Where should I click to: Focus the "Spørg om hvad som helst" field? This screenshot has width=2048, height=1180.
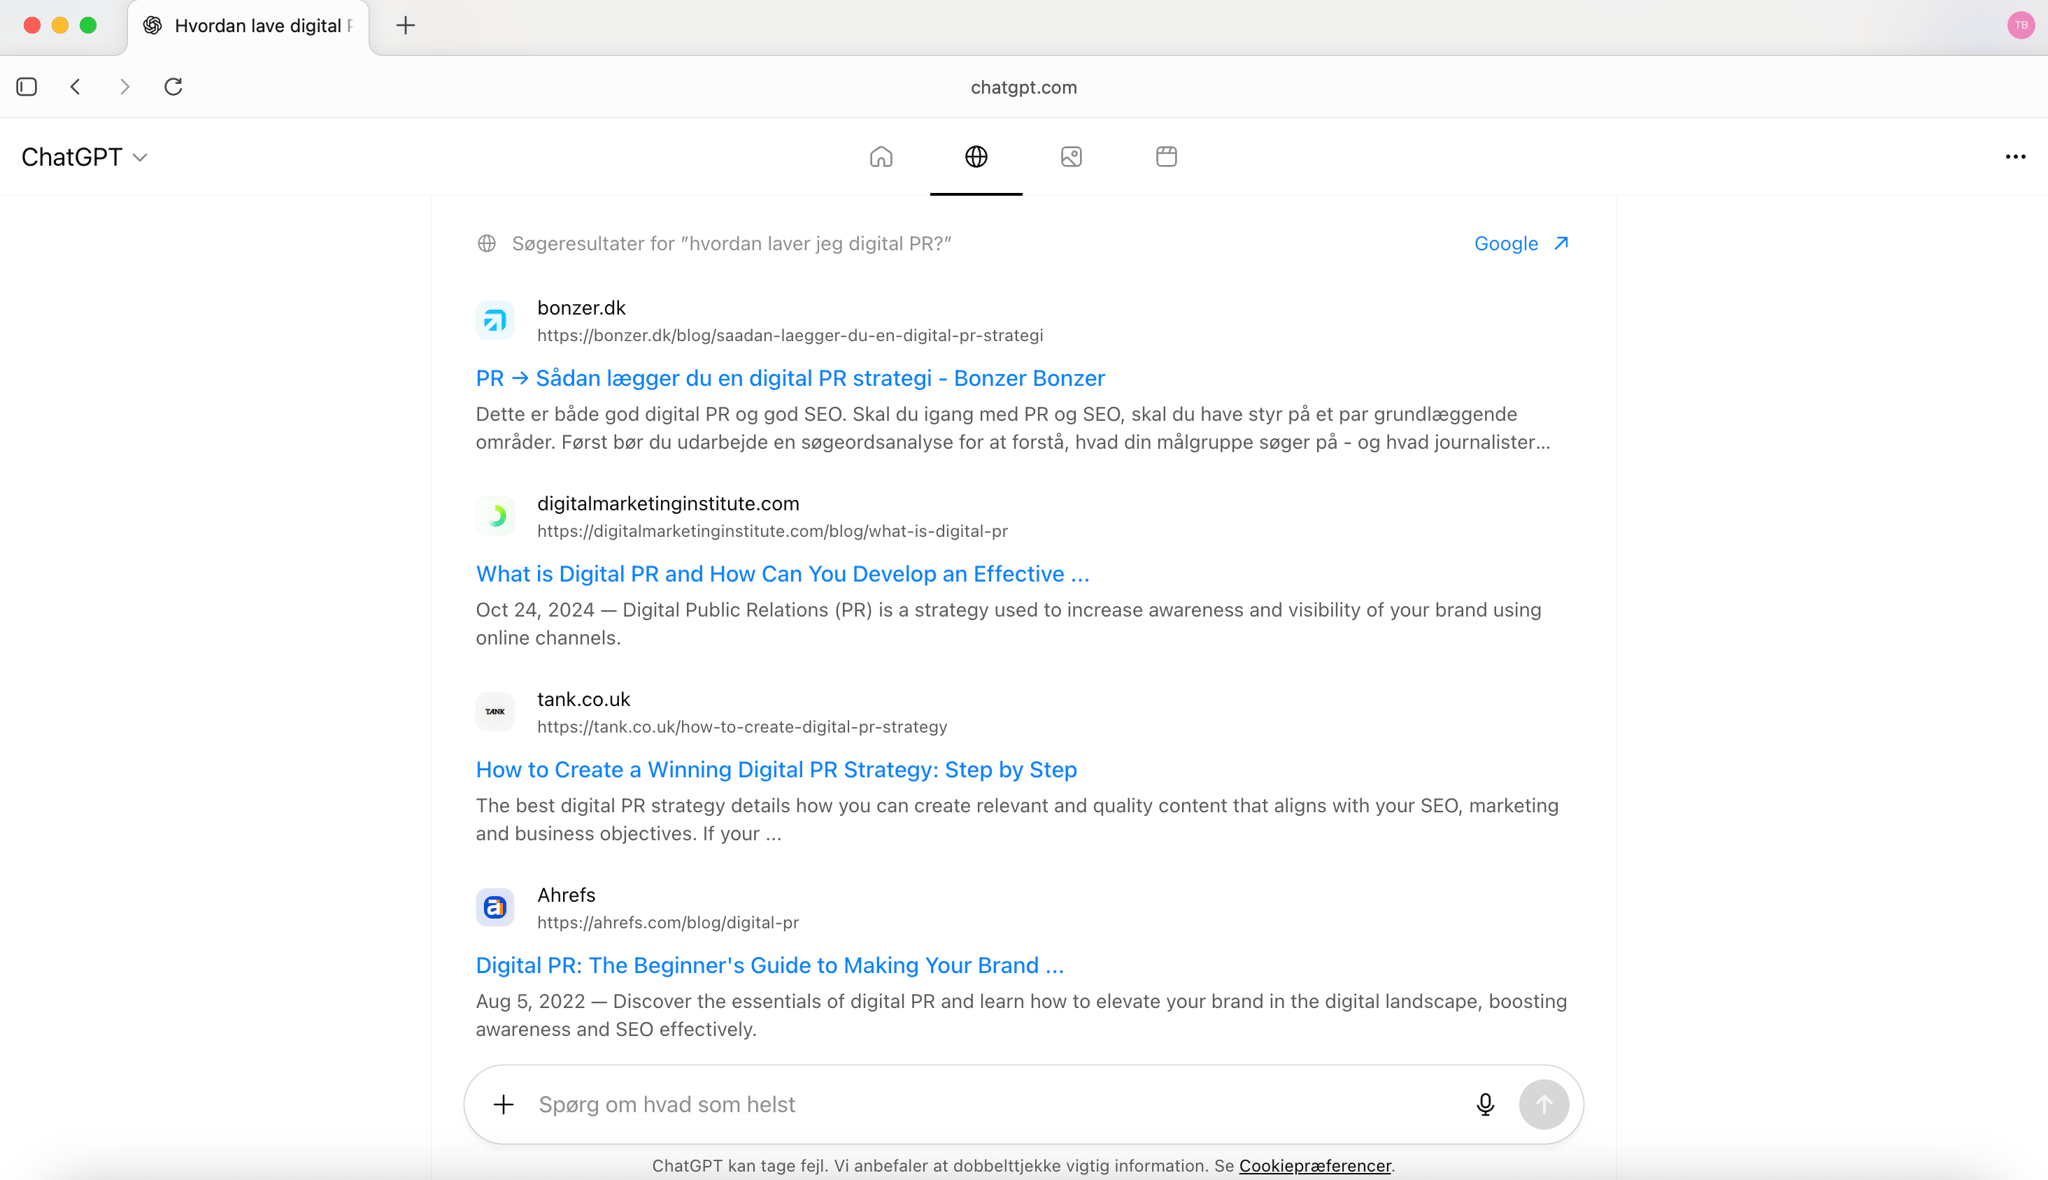pyautogui.click(x=995, y=1104)
